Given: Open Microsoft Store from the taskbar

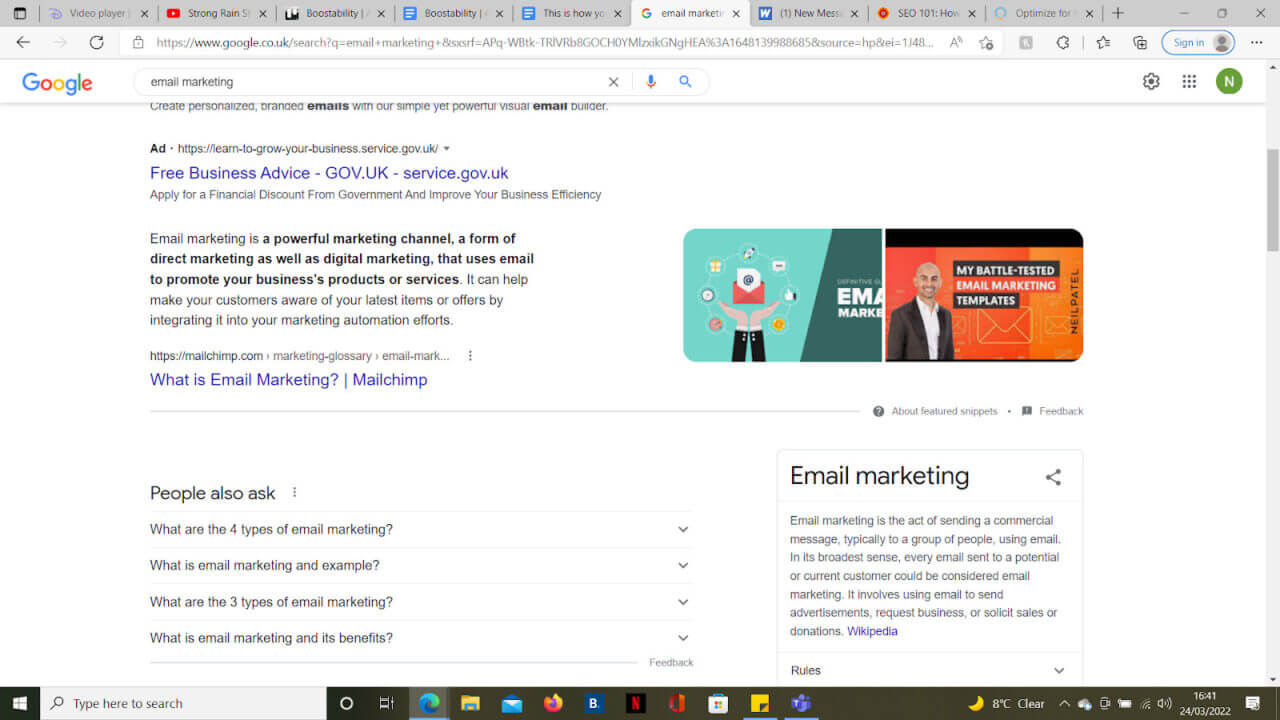Looking at the screenshot, I should click(718, 703).
